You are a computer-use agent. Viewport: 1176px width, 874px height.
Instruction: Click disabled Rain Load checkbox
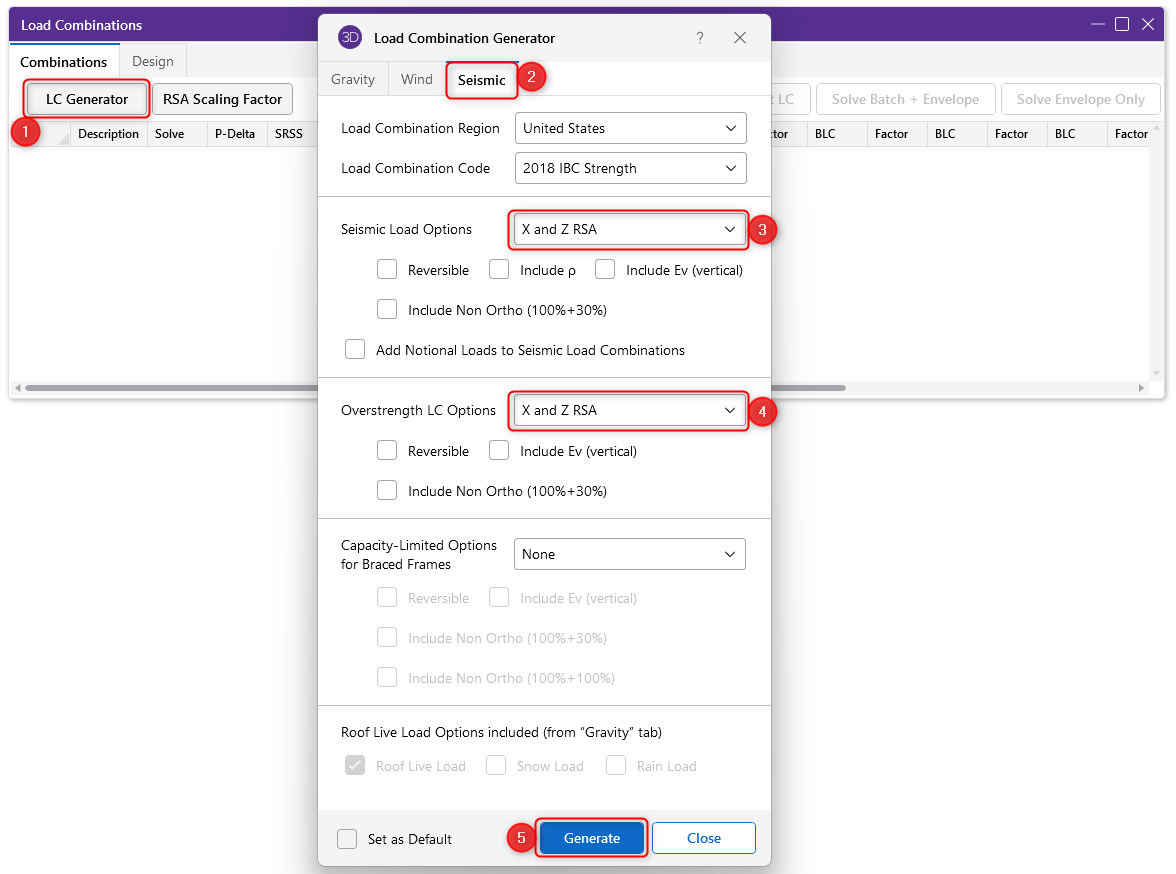pos(616,765)
